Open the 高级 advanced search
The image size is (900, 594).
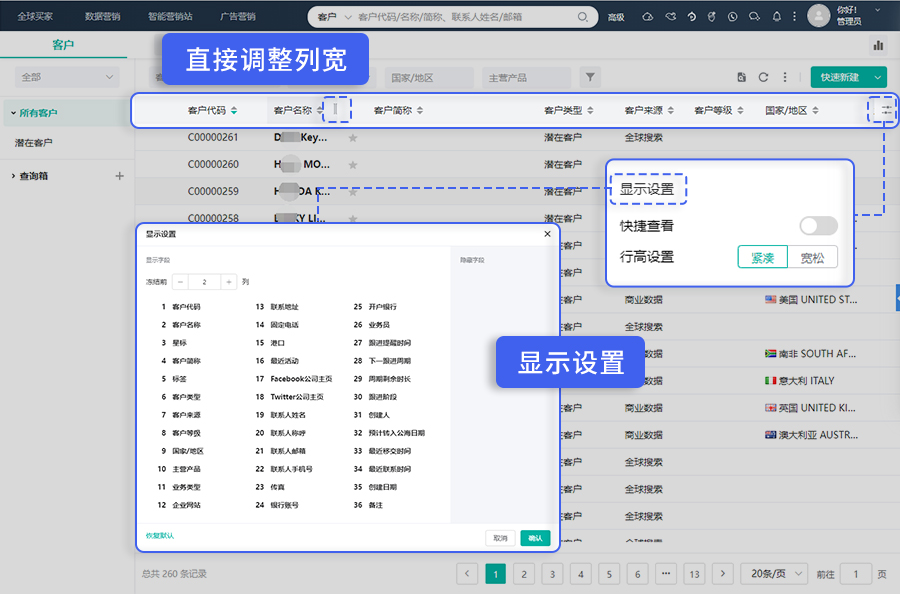(616, 17)
